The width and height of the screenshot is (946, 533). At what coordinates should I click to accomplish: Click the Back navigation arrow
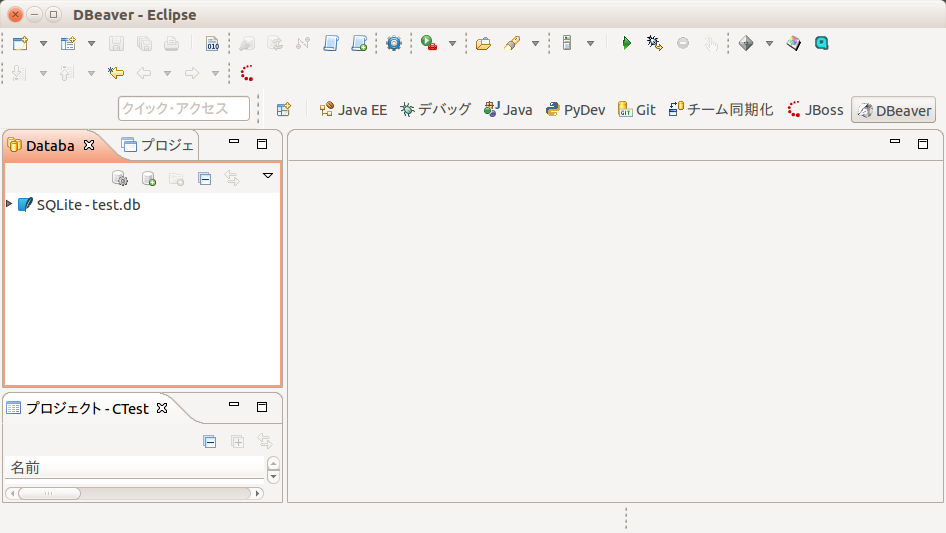[144, 74]
